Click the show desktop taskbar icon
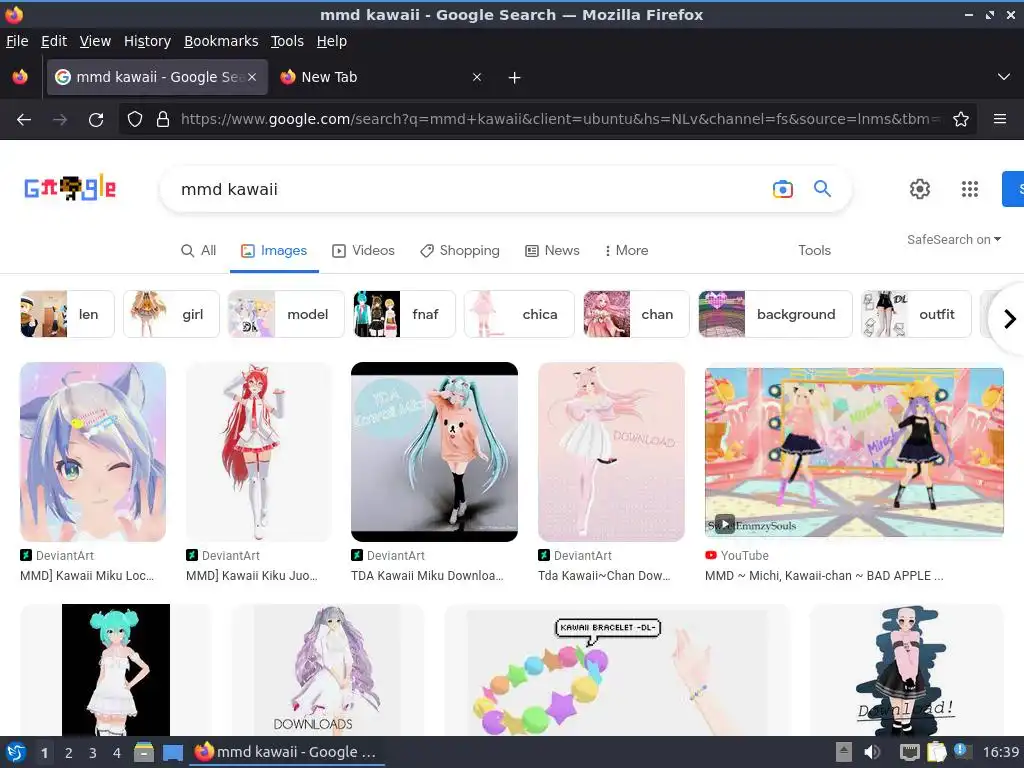This screenshot has width=1024, height=768. click(172, 753)
